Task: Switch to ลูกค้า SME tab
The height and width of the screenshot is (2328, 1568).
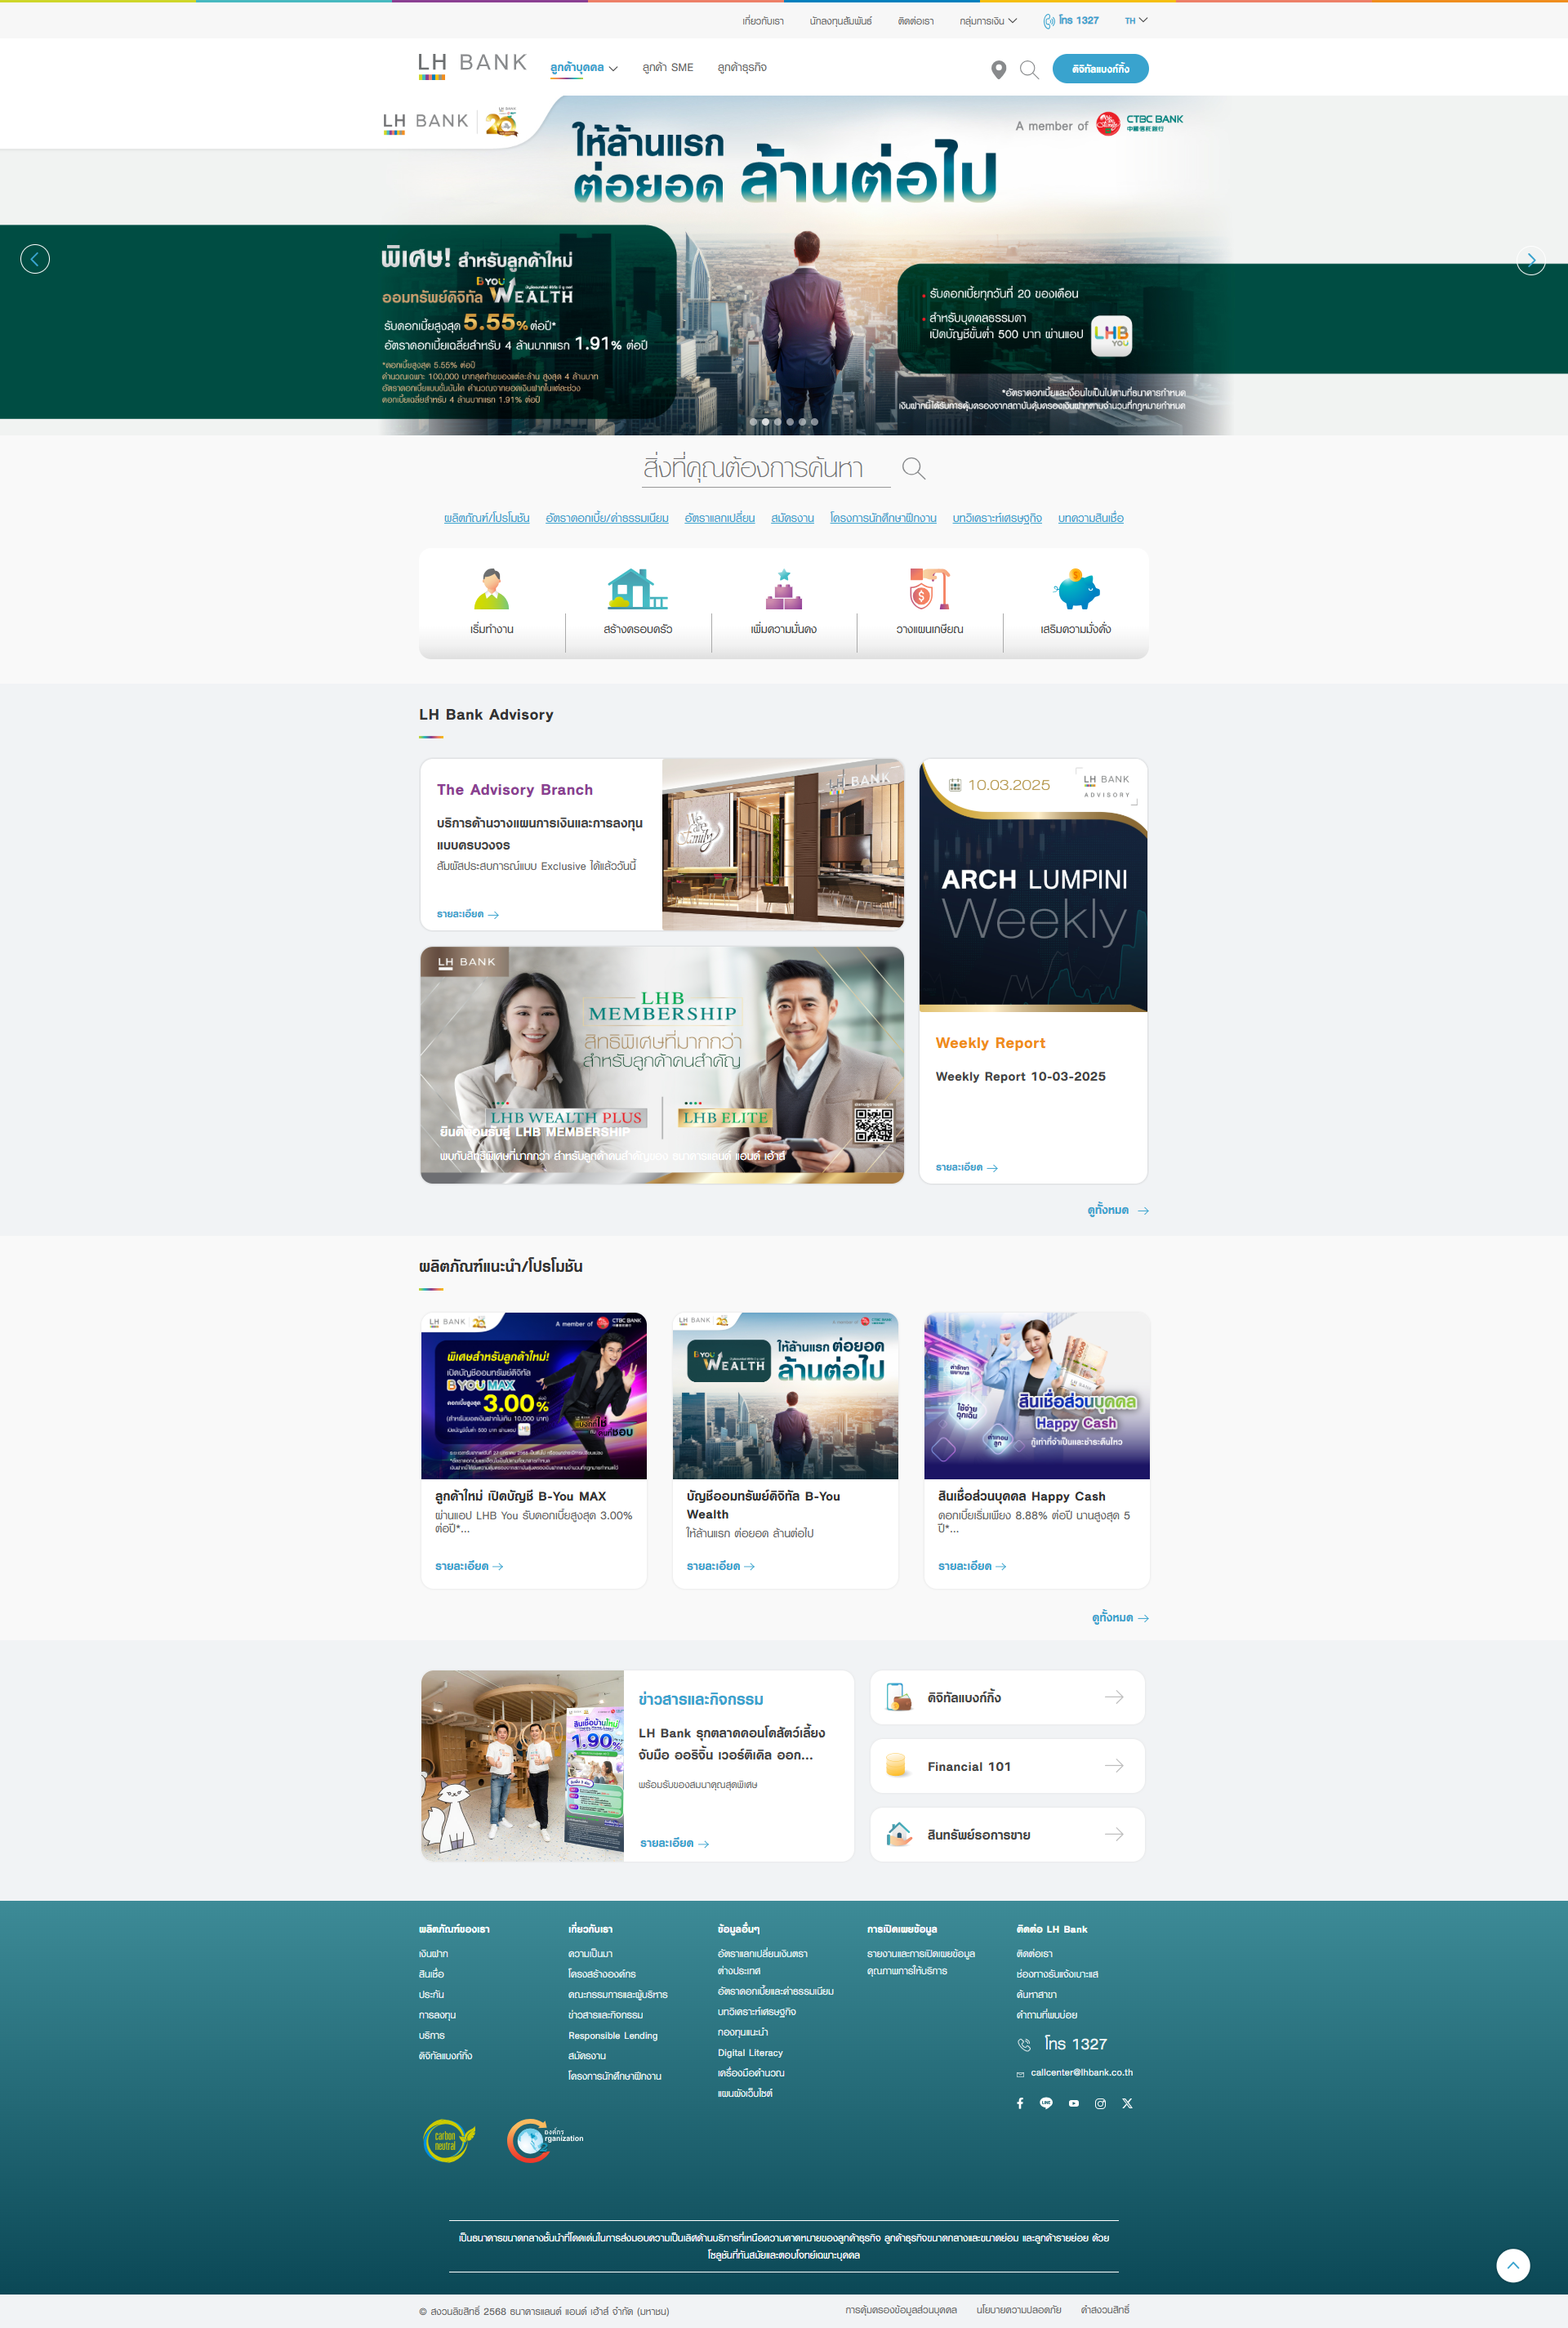Action: point(667,67)
